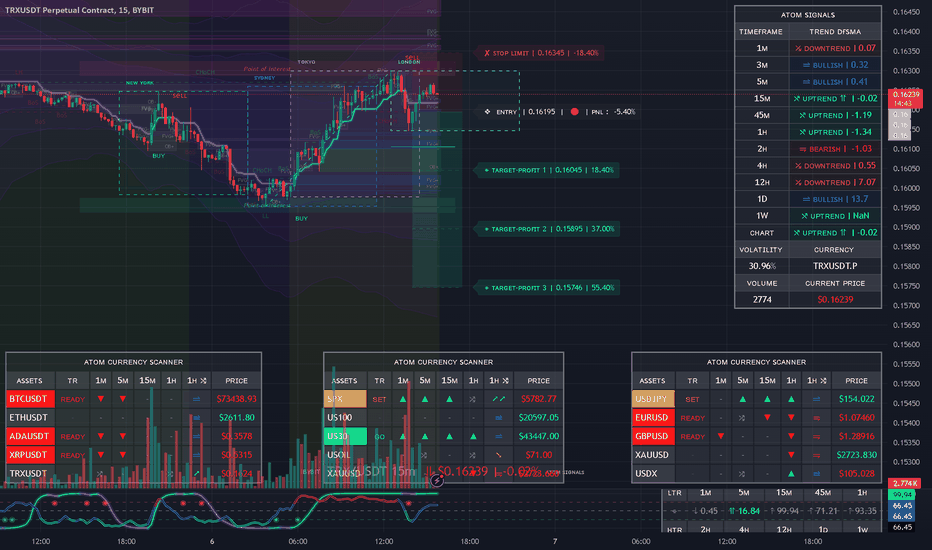Click the XRPUSDT asset cell
The height and width of the screenshot is (550, 932).
pyautogui.click(x=30, y=455)
